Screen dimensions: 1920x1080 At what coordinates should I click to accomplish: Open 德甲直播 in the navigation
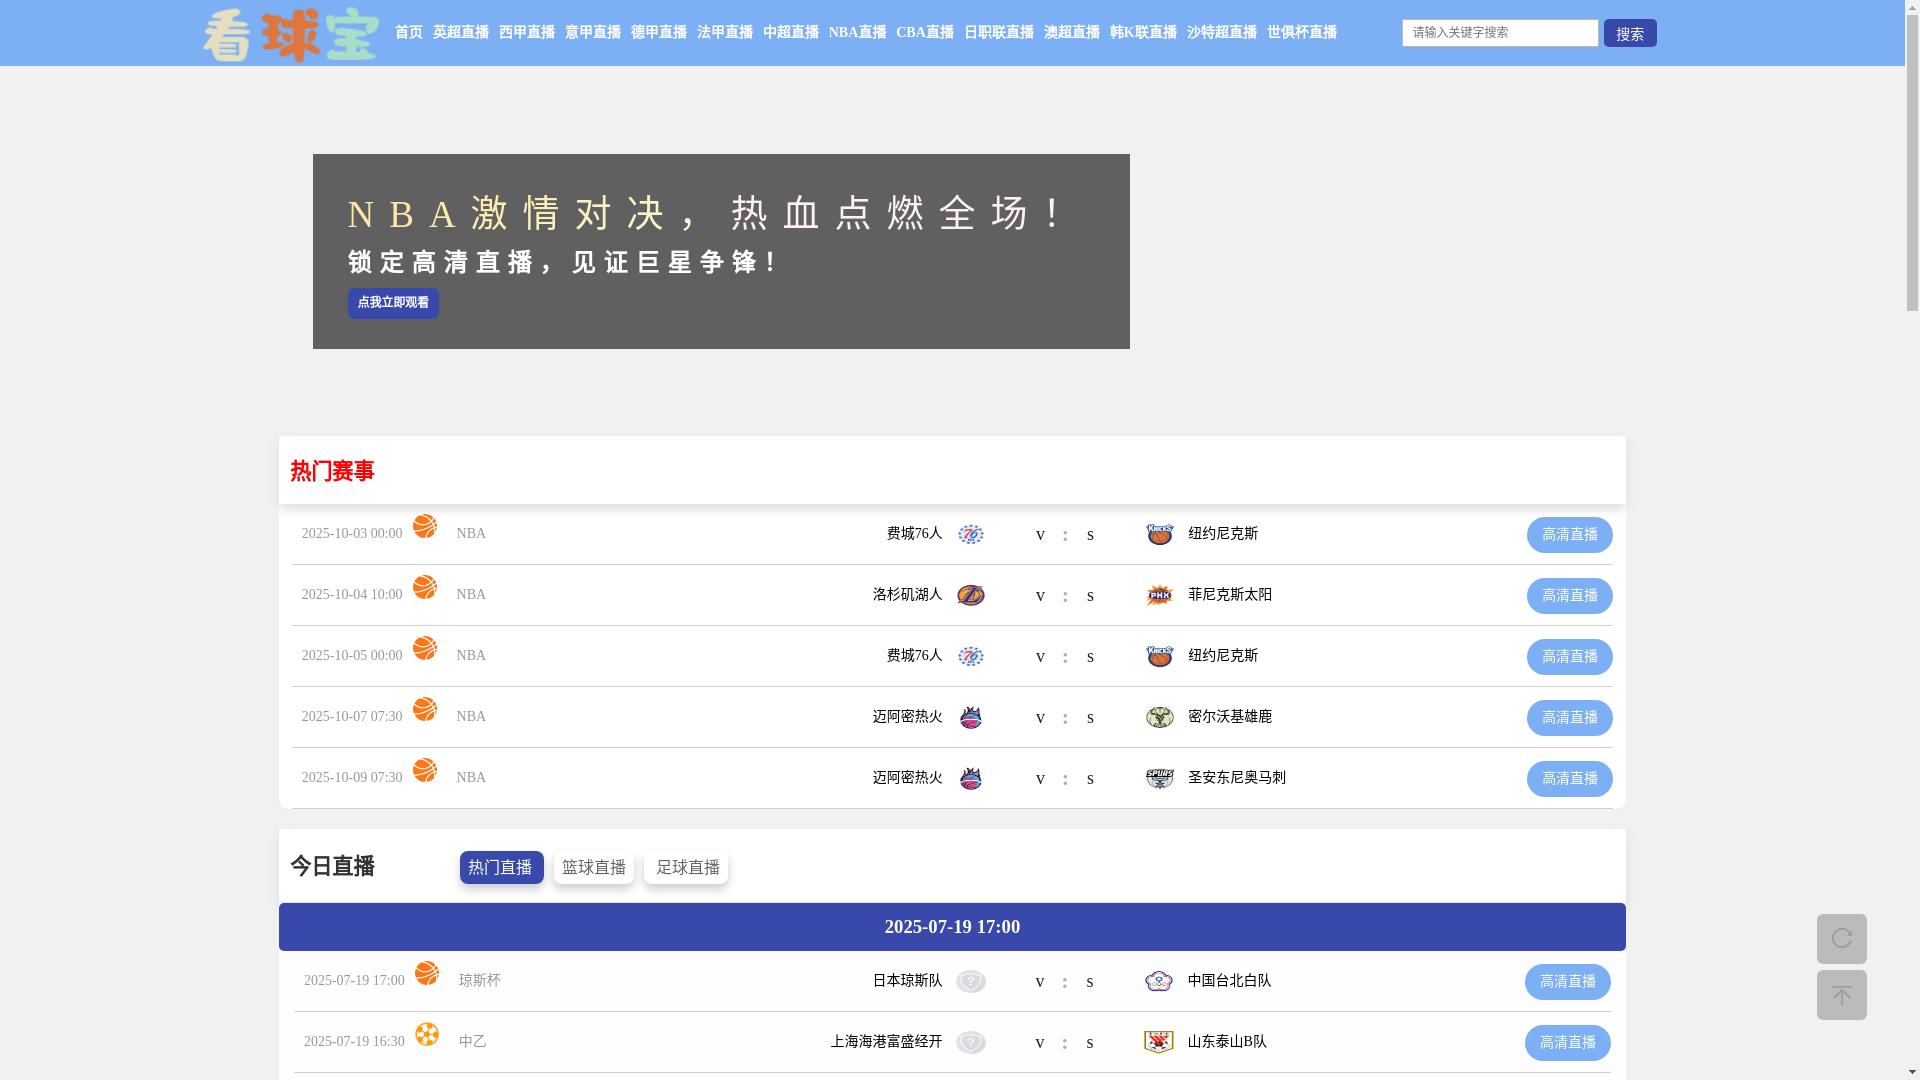(x=659, y=33)
